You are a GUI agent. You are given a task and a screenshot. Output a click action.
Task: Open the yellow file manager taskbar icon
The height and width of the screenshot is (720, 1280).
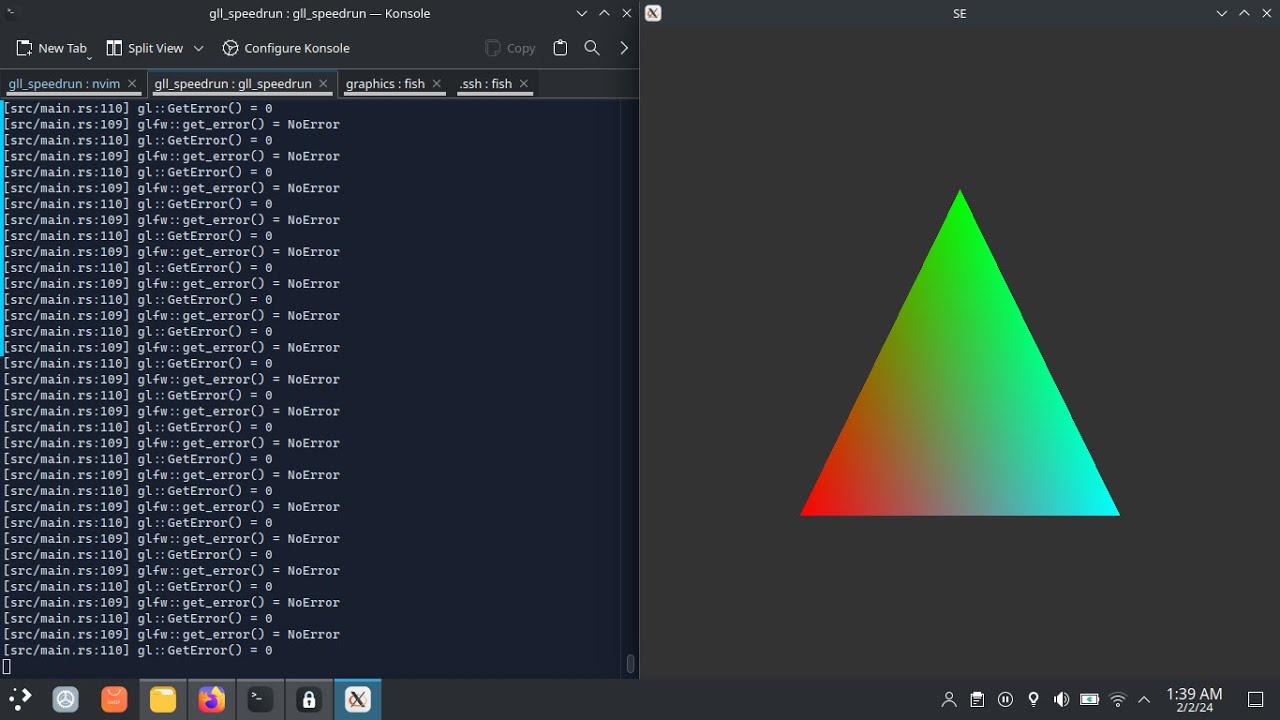[163, 700]
